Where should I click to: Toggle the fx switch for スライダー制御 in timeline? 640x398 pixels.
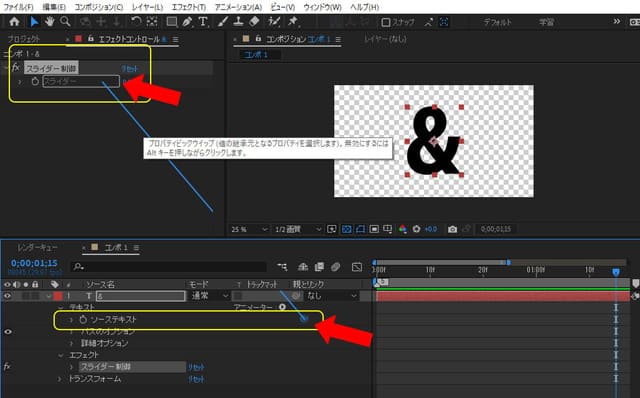pos(7,366)
